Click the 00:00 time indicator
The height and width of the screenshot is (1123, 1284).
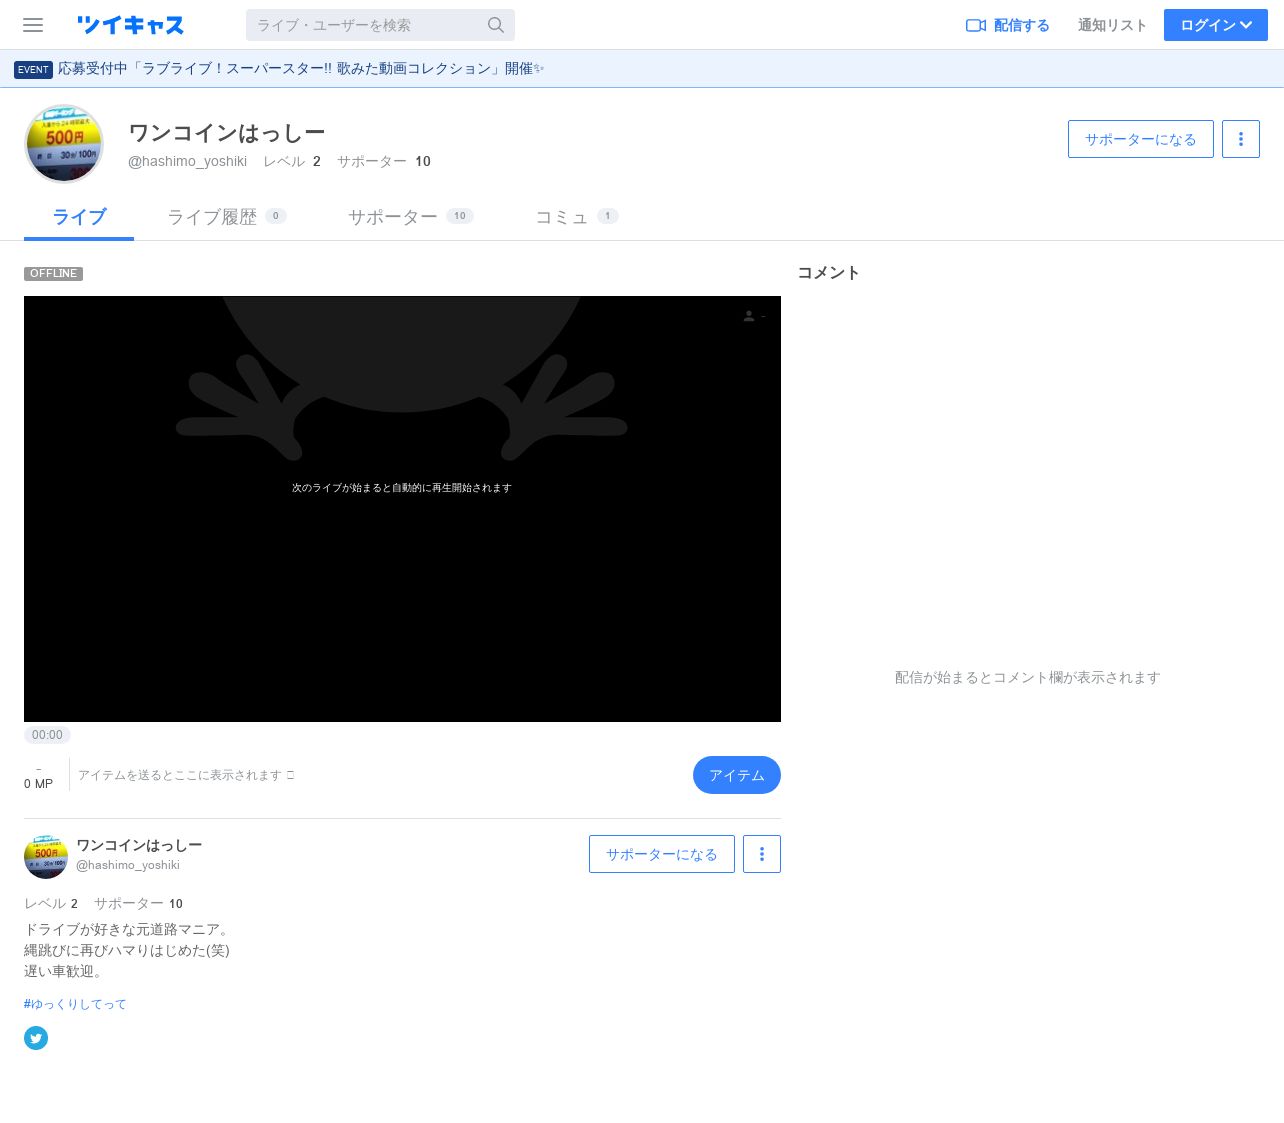[x=47, y=735]
